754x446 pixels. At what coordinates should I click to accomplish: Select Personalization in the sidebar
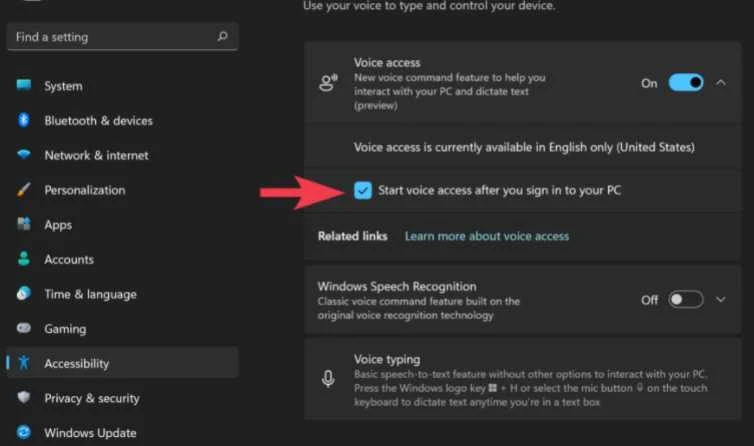pos(122,190)
